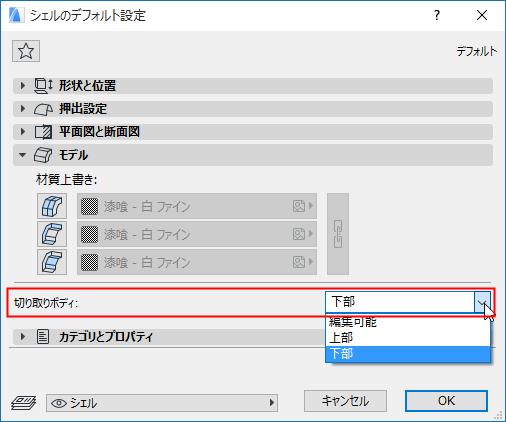This screenshot has width=506, height=422.
Task: Click the カテゴリとプロパティ list icon
Action: pyautogui.click(x=43, y=337)
